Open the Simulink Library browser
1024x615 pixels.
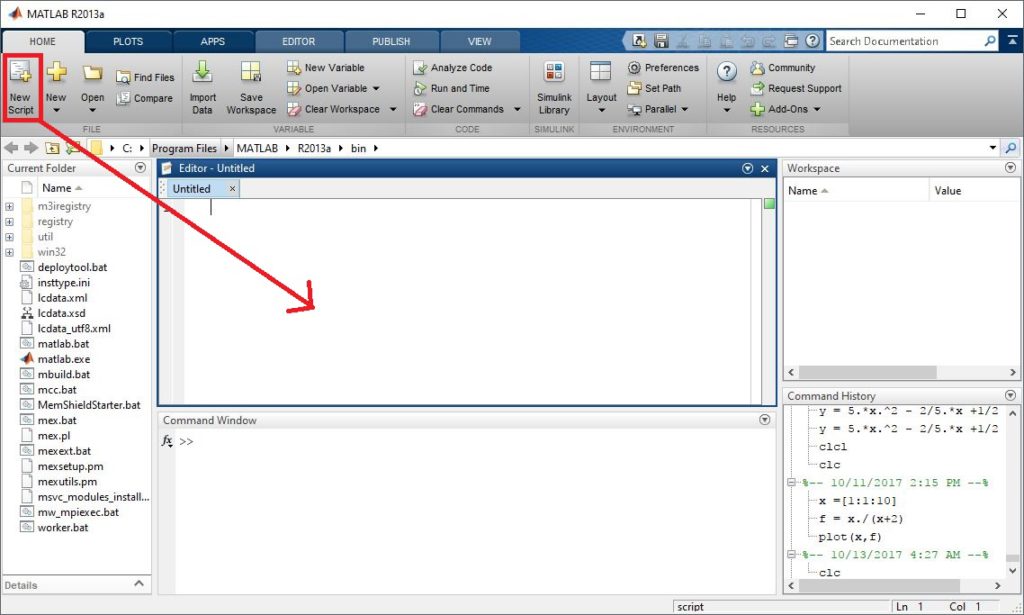point(553,87)
